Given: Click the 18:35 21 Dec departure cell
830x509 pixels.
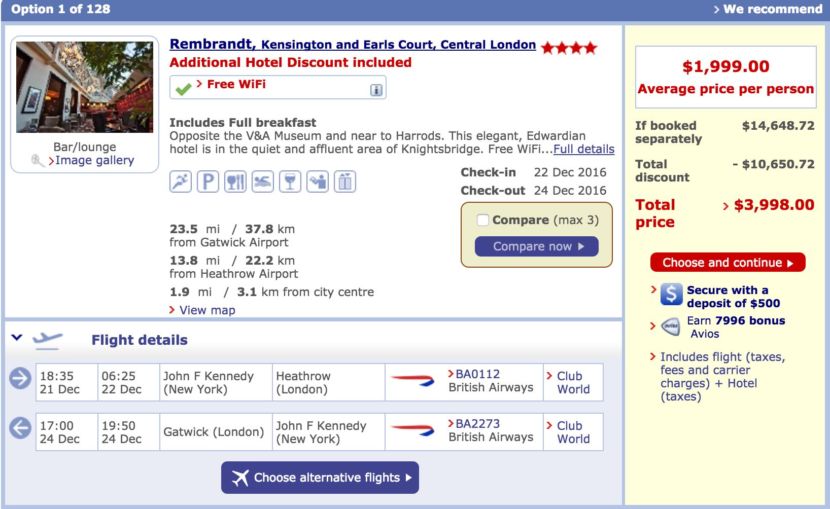Looking at the screenshot, I should (x=67, y=382).
